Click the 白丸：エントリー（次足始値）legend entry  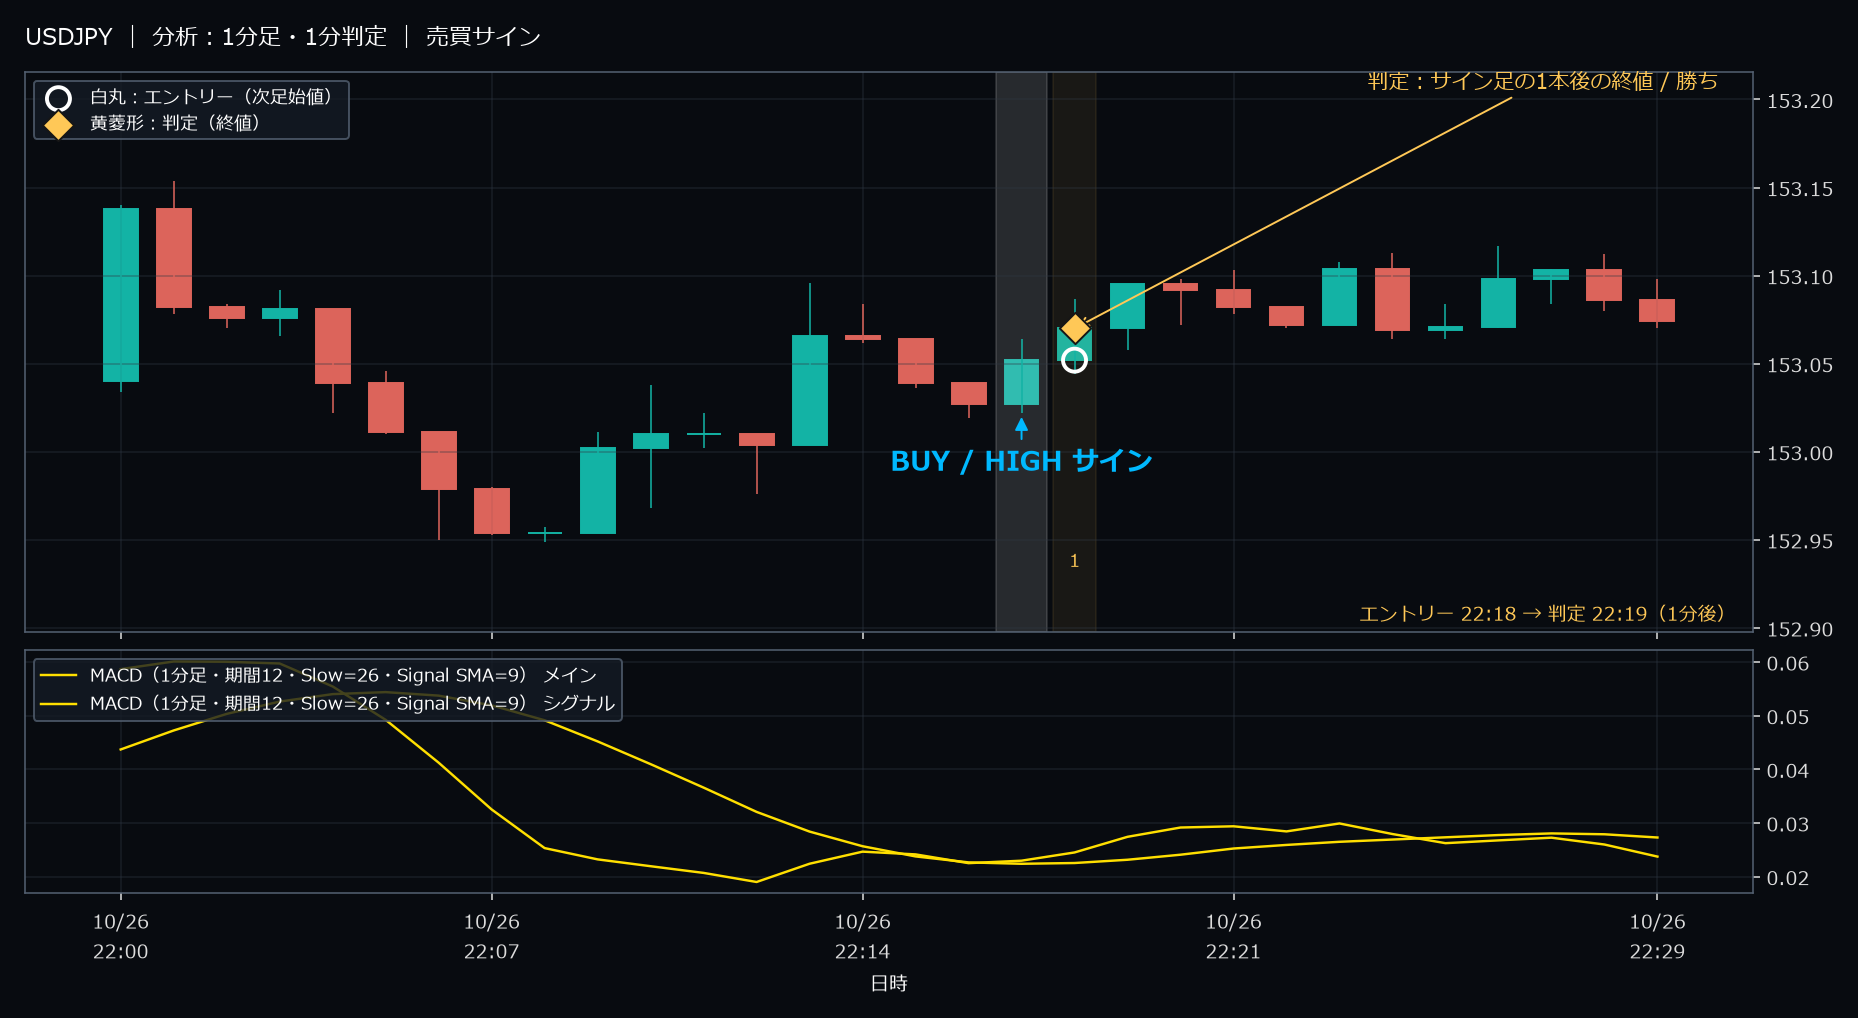click(211, 97)
